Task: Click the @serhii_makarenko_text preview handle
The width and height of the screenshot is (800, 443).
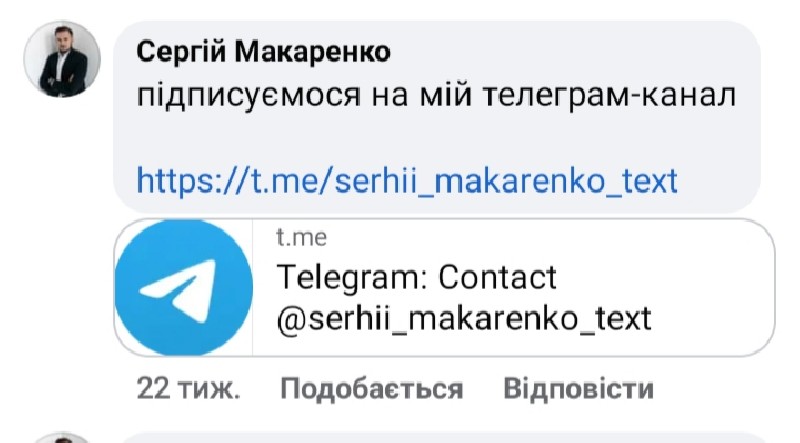Action: 463,318
